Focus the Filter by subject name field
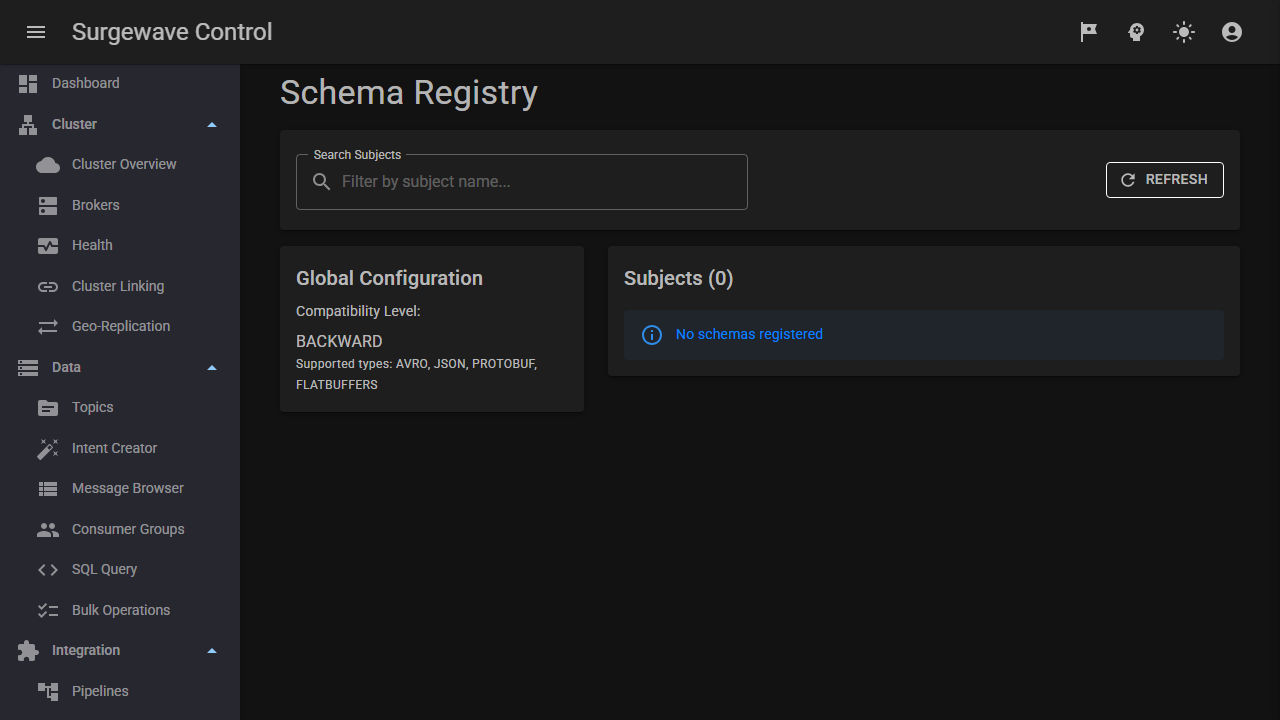The image size is (1280, 720). click(x=522, y=182)
